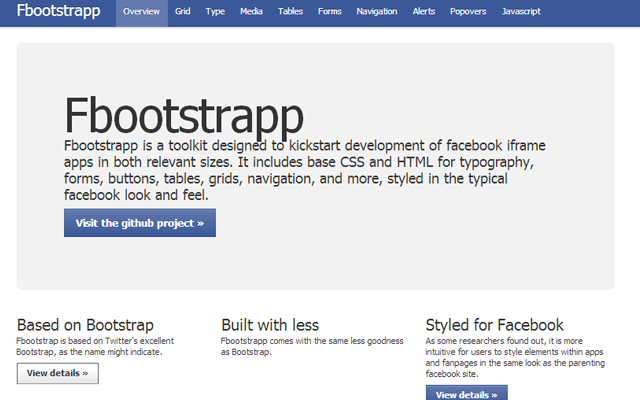Go to the Type section
The height and width of the screenshot is (400, 640).
pos(215,13)
